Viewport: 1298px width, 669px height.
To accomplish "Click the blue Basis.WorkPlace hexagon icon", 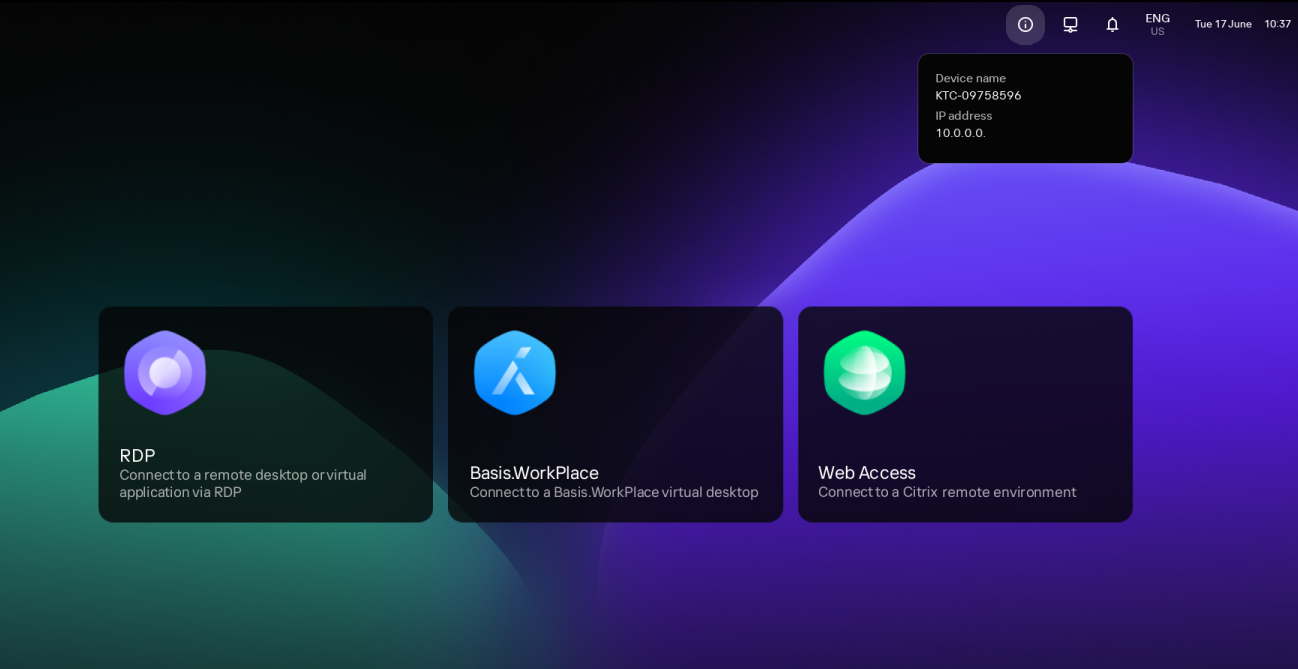I will pyautogui.click(x=515, y=373).
